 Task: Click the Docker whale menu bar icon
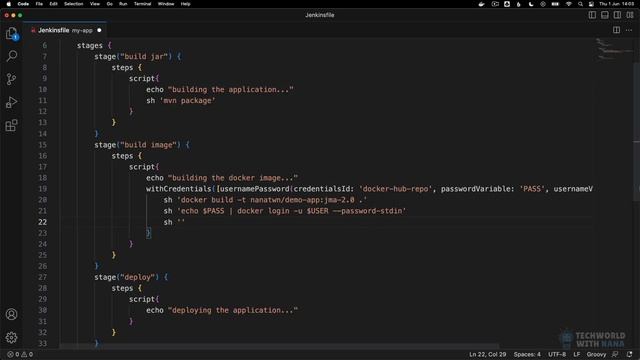pos(482,4)
